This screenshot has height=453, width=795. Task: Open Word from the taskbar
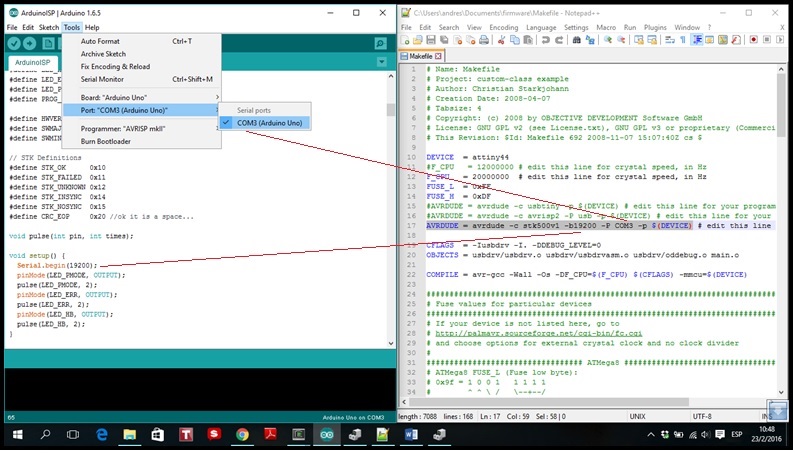coord(411,435)
